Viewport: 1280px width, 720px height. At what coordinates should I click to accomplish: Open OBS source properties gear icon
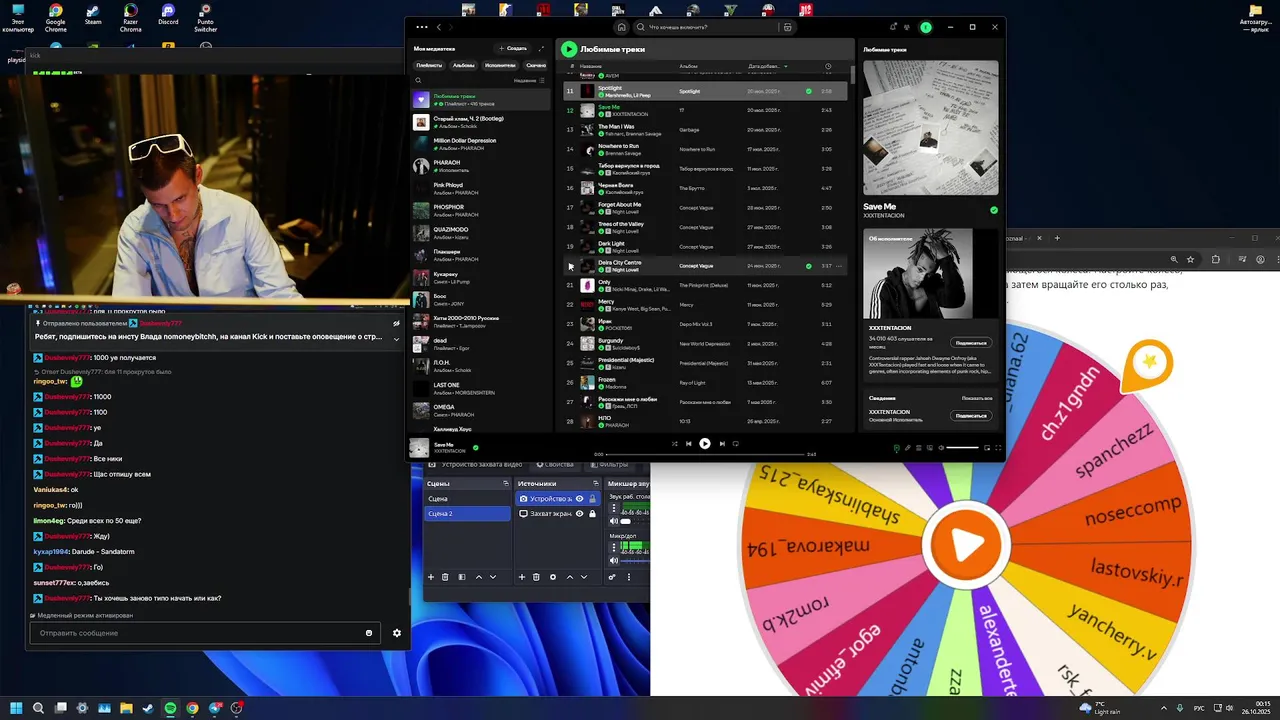[552, 577]
